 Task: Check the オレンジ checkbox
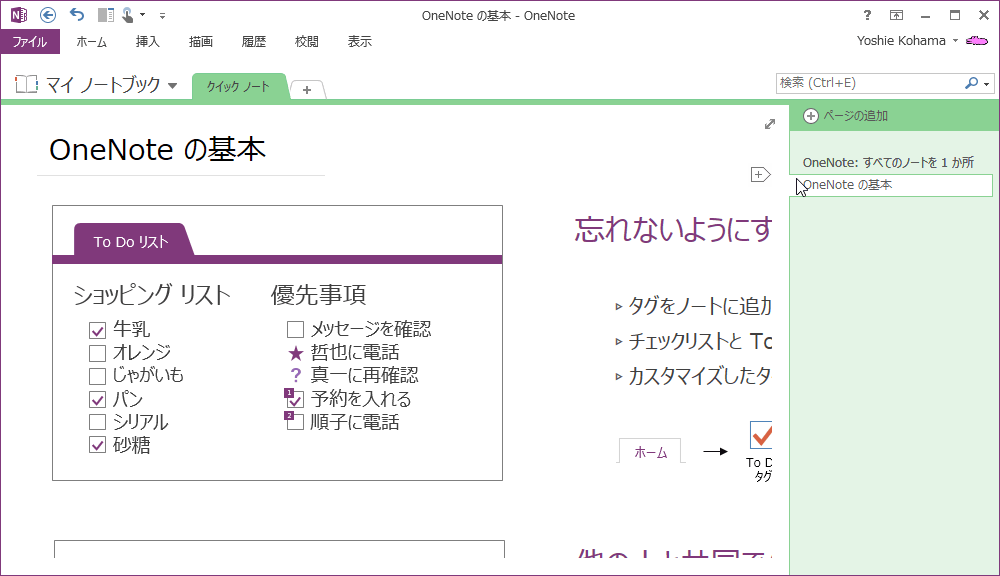[98, 353]
